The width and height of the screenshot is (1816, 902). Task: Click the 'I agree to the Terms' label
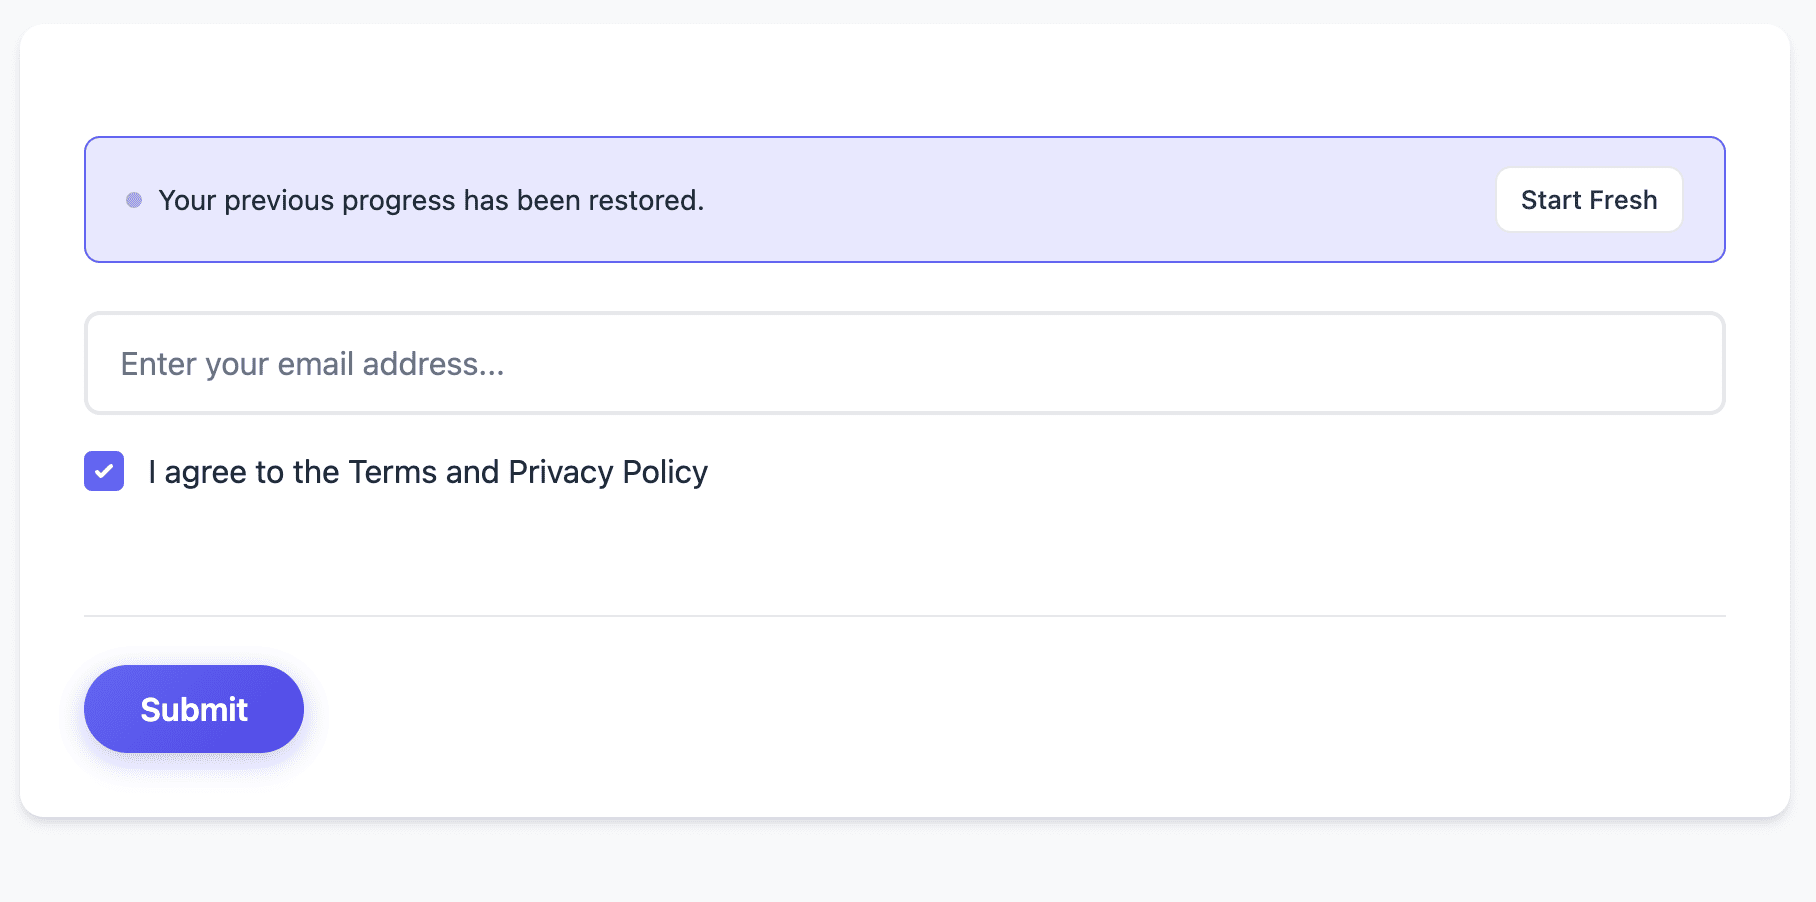[427, 472]
